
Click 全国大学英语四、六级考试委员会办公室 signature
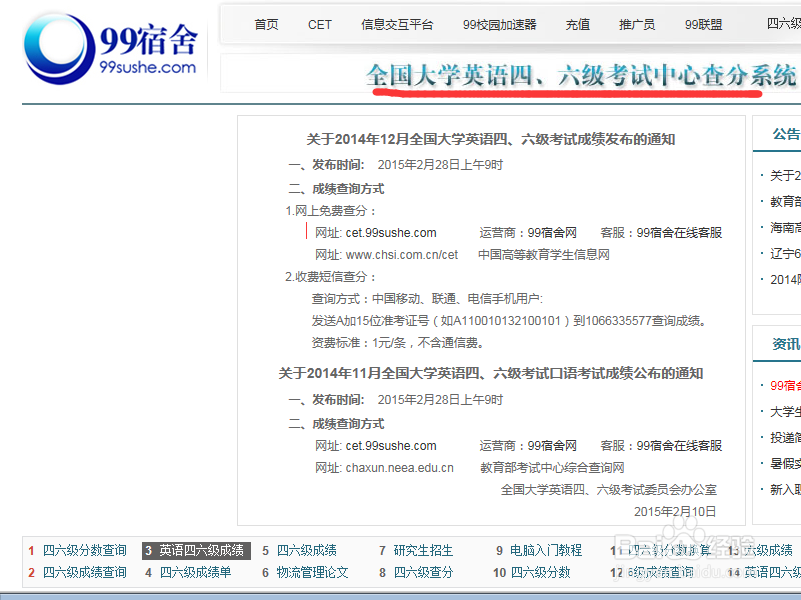608,490
